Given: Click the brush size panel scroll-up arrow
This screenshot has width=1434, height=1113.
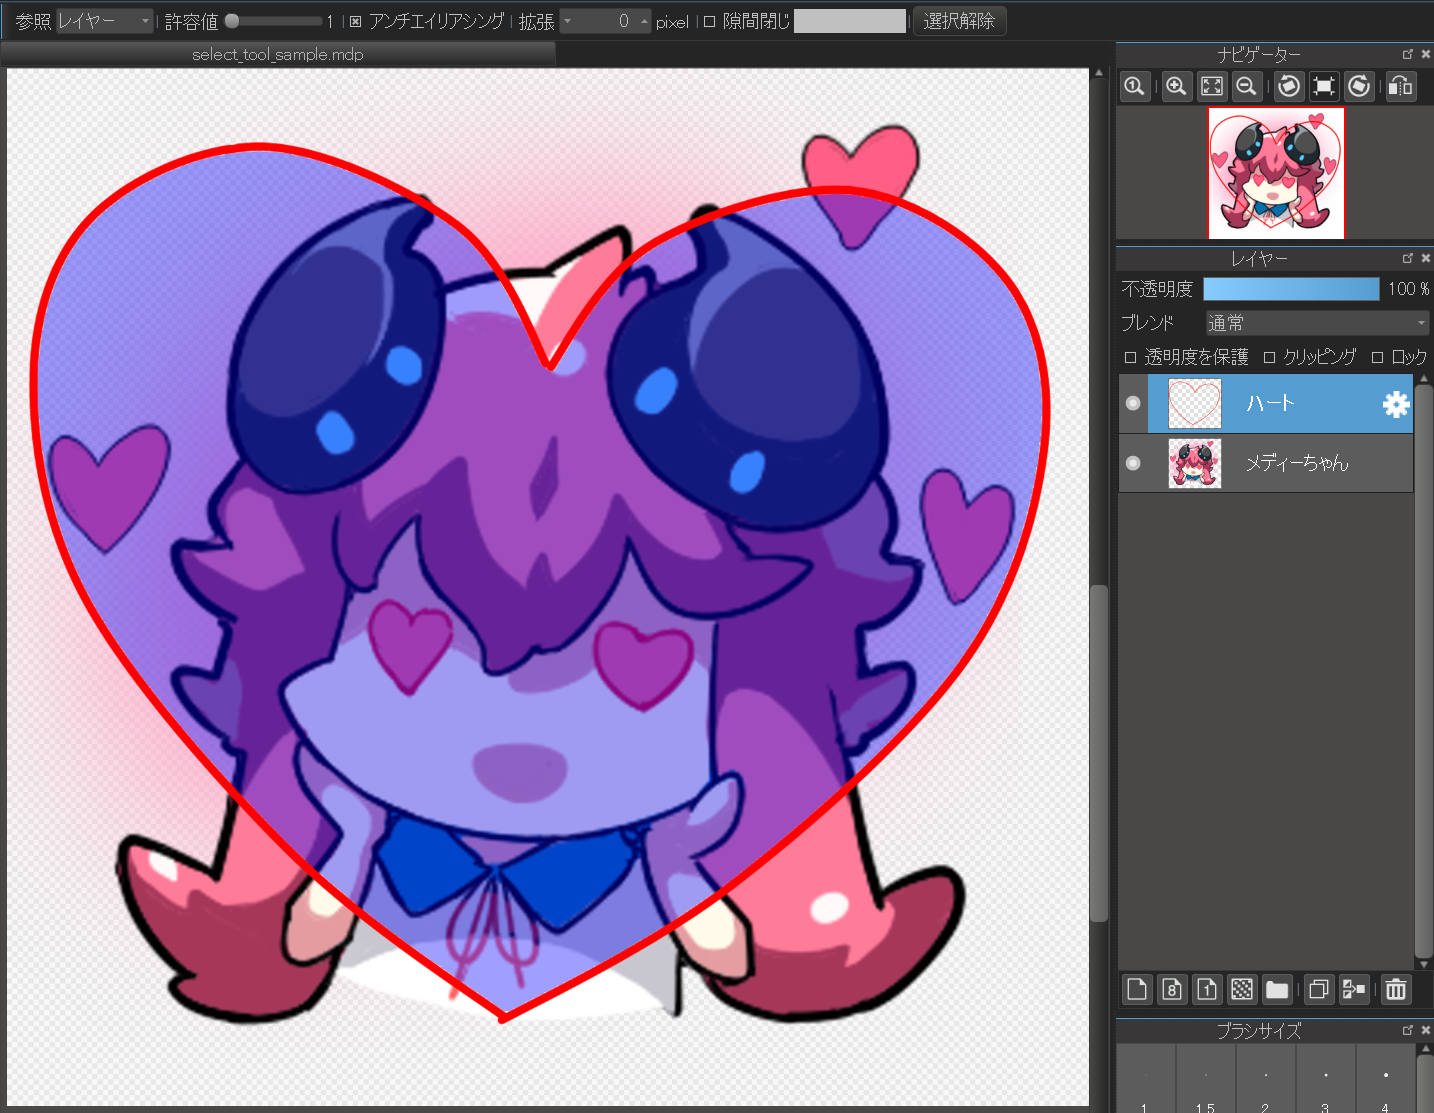Looking at the screenshot, I should tap(1424, 1050).
